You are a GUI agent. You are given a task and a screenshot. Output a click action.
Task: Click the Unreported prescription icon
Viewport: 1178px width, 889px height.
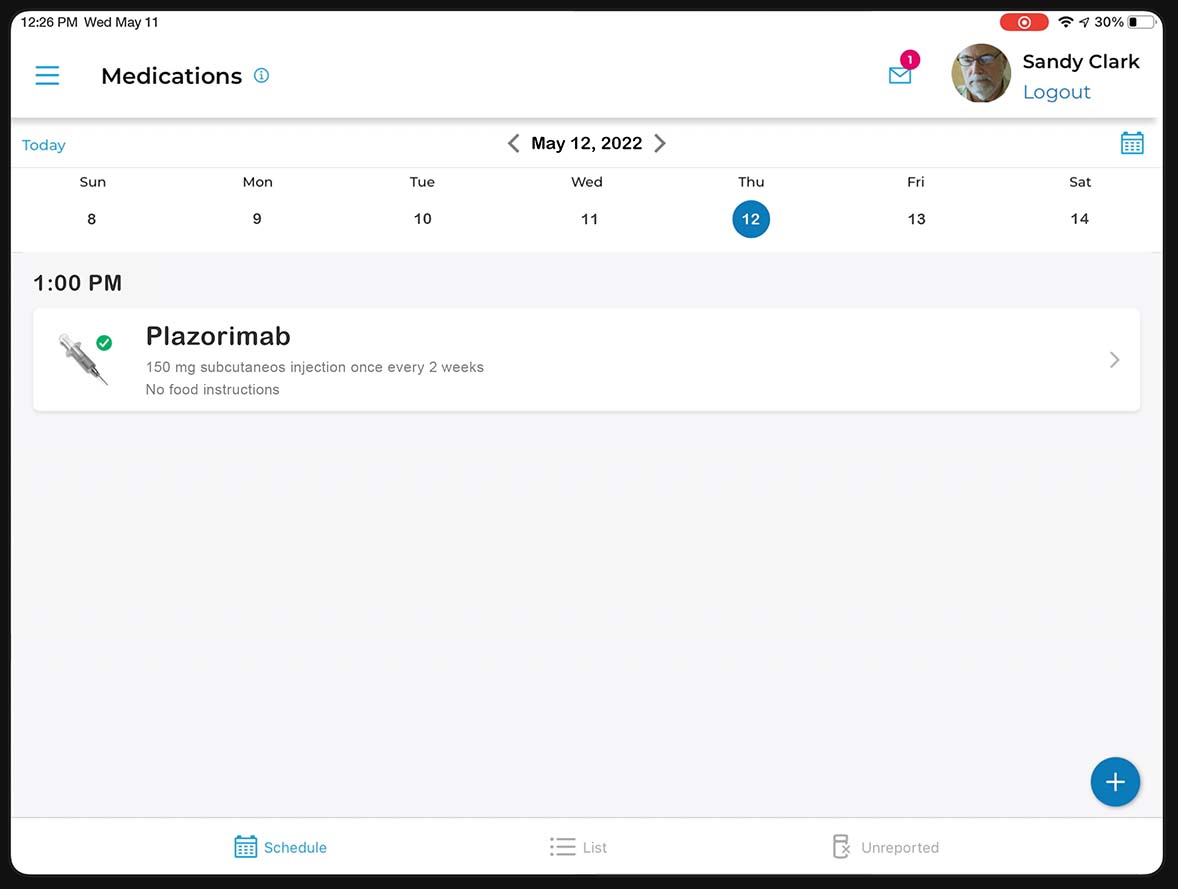click(841, 846)
